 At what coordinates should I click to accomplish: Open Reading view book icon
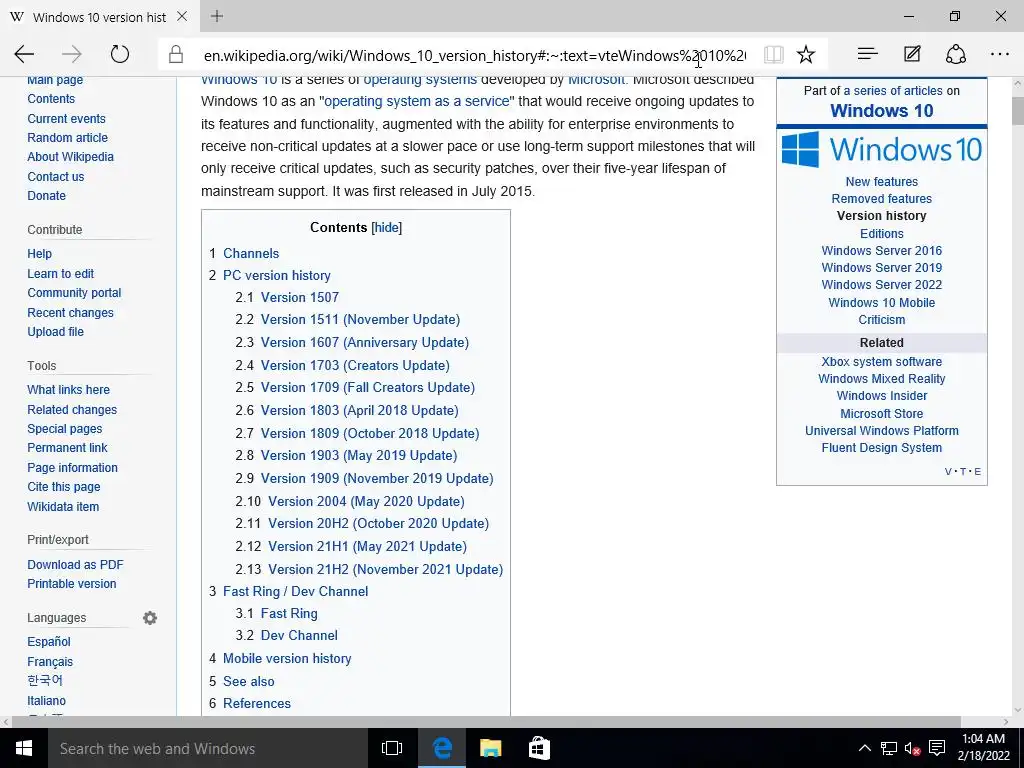pyautogui.click(x=773, y=54)
